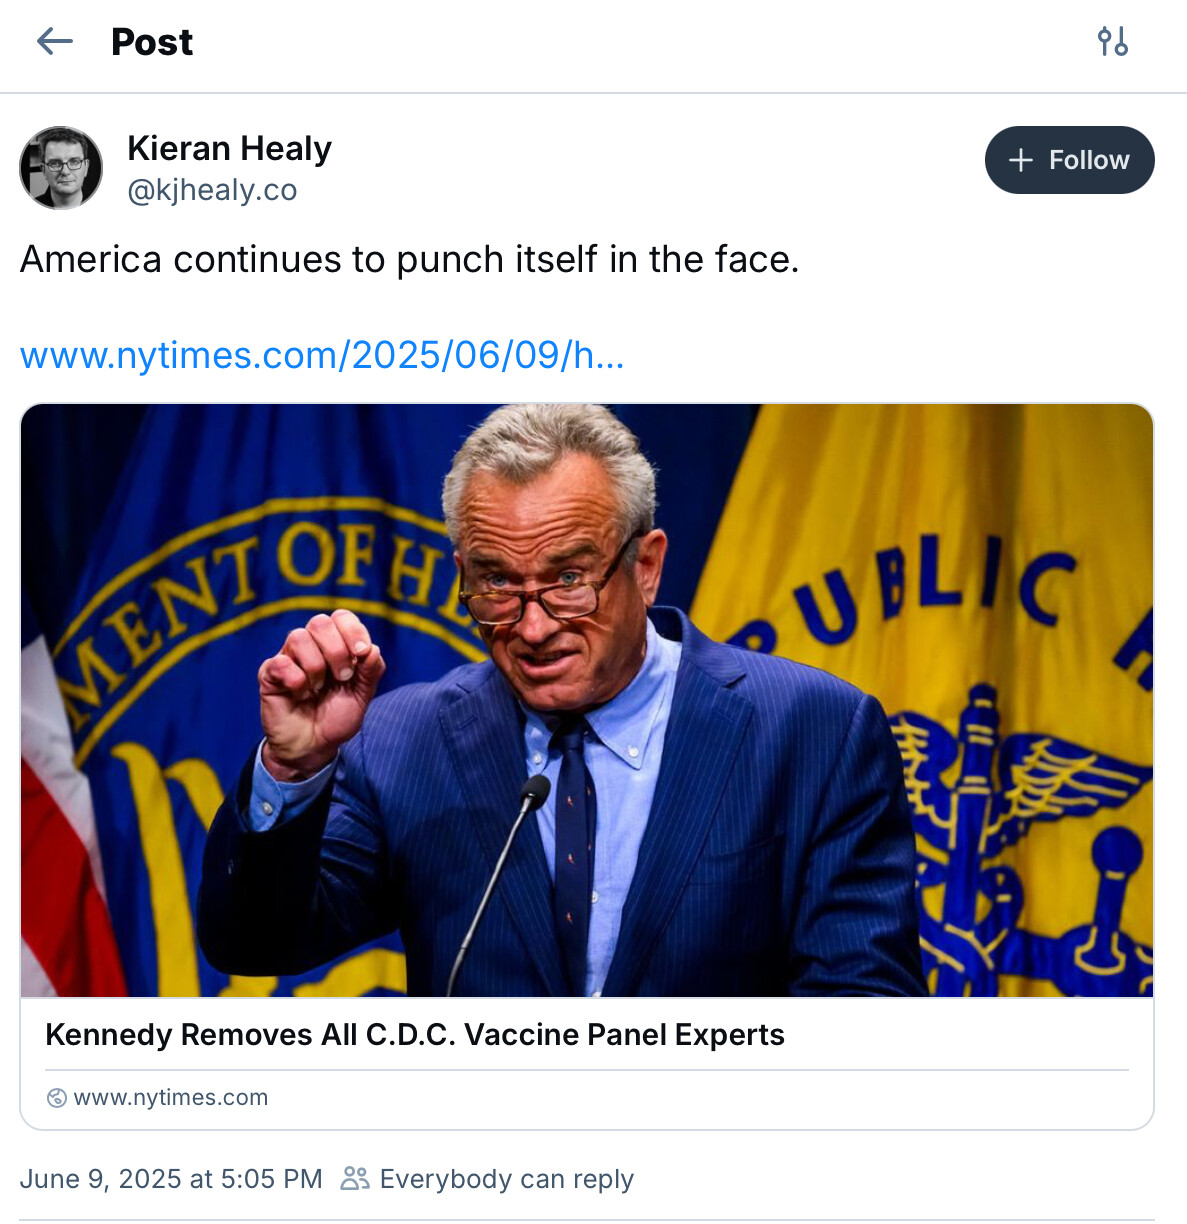
Task: Click the June 9, 2025 timestamp
Action: point(171,1179)
